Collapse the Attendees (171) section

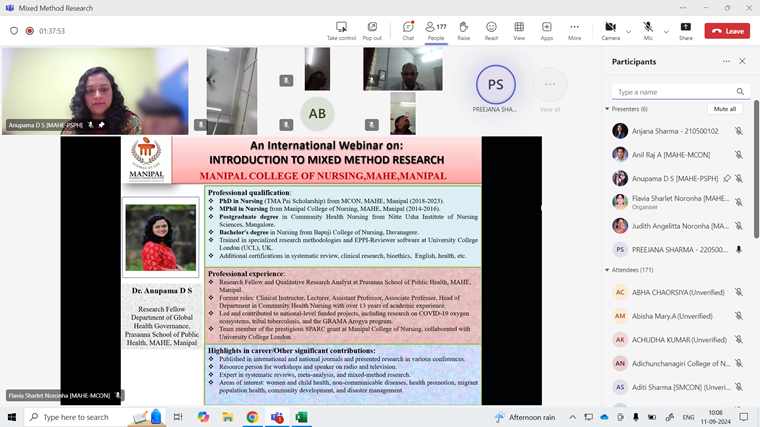coord(607,270)
